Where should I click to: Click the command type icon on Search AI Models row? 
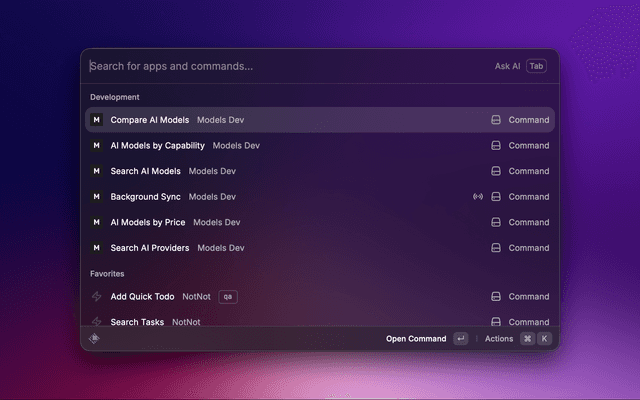point(495,171)
